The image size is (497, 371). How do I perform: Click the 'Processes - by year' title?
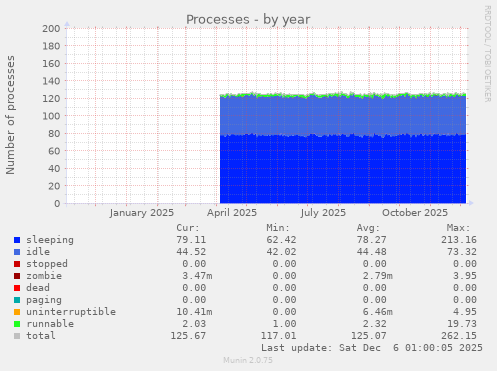pyautogui.click(x=248, y=20)
